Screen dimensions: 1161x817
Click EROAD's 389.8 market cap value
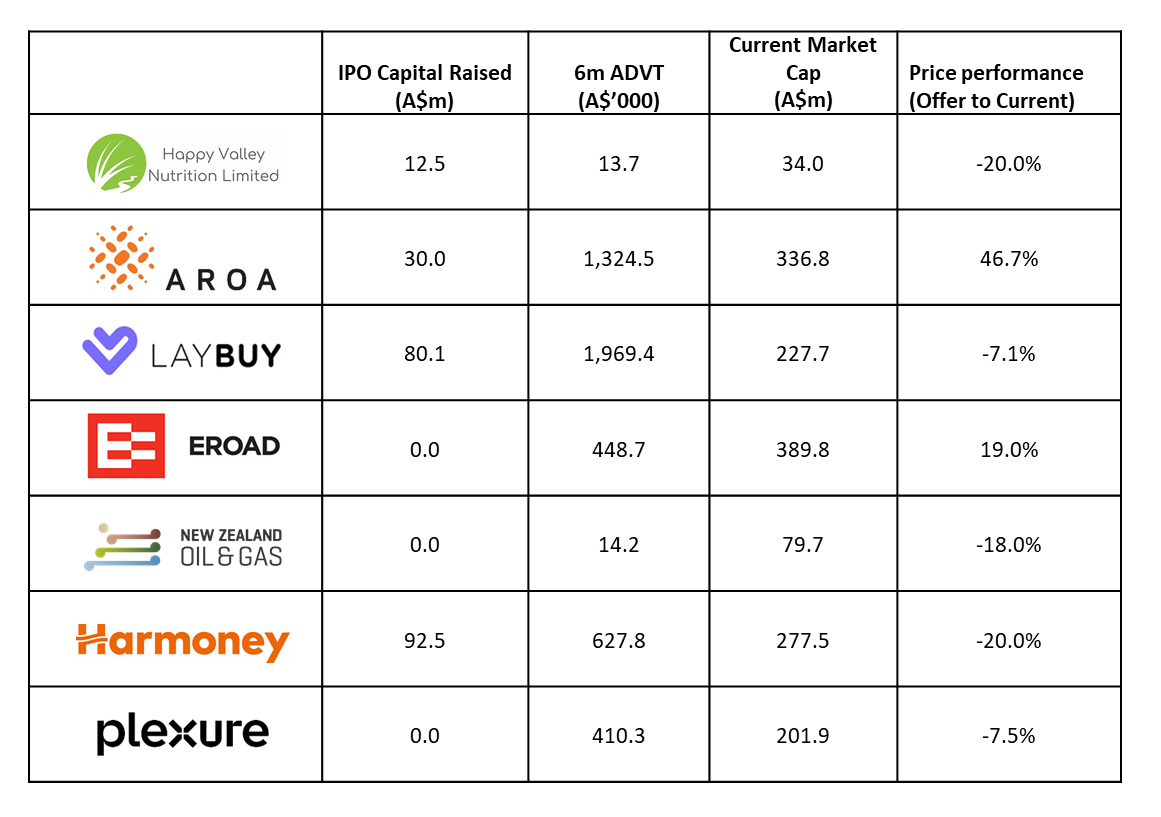pos(803,450)
